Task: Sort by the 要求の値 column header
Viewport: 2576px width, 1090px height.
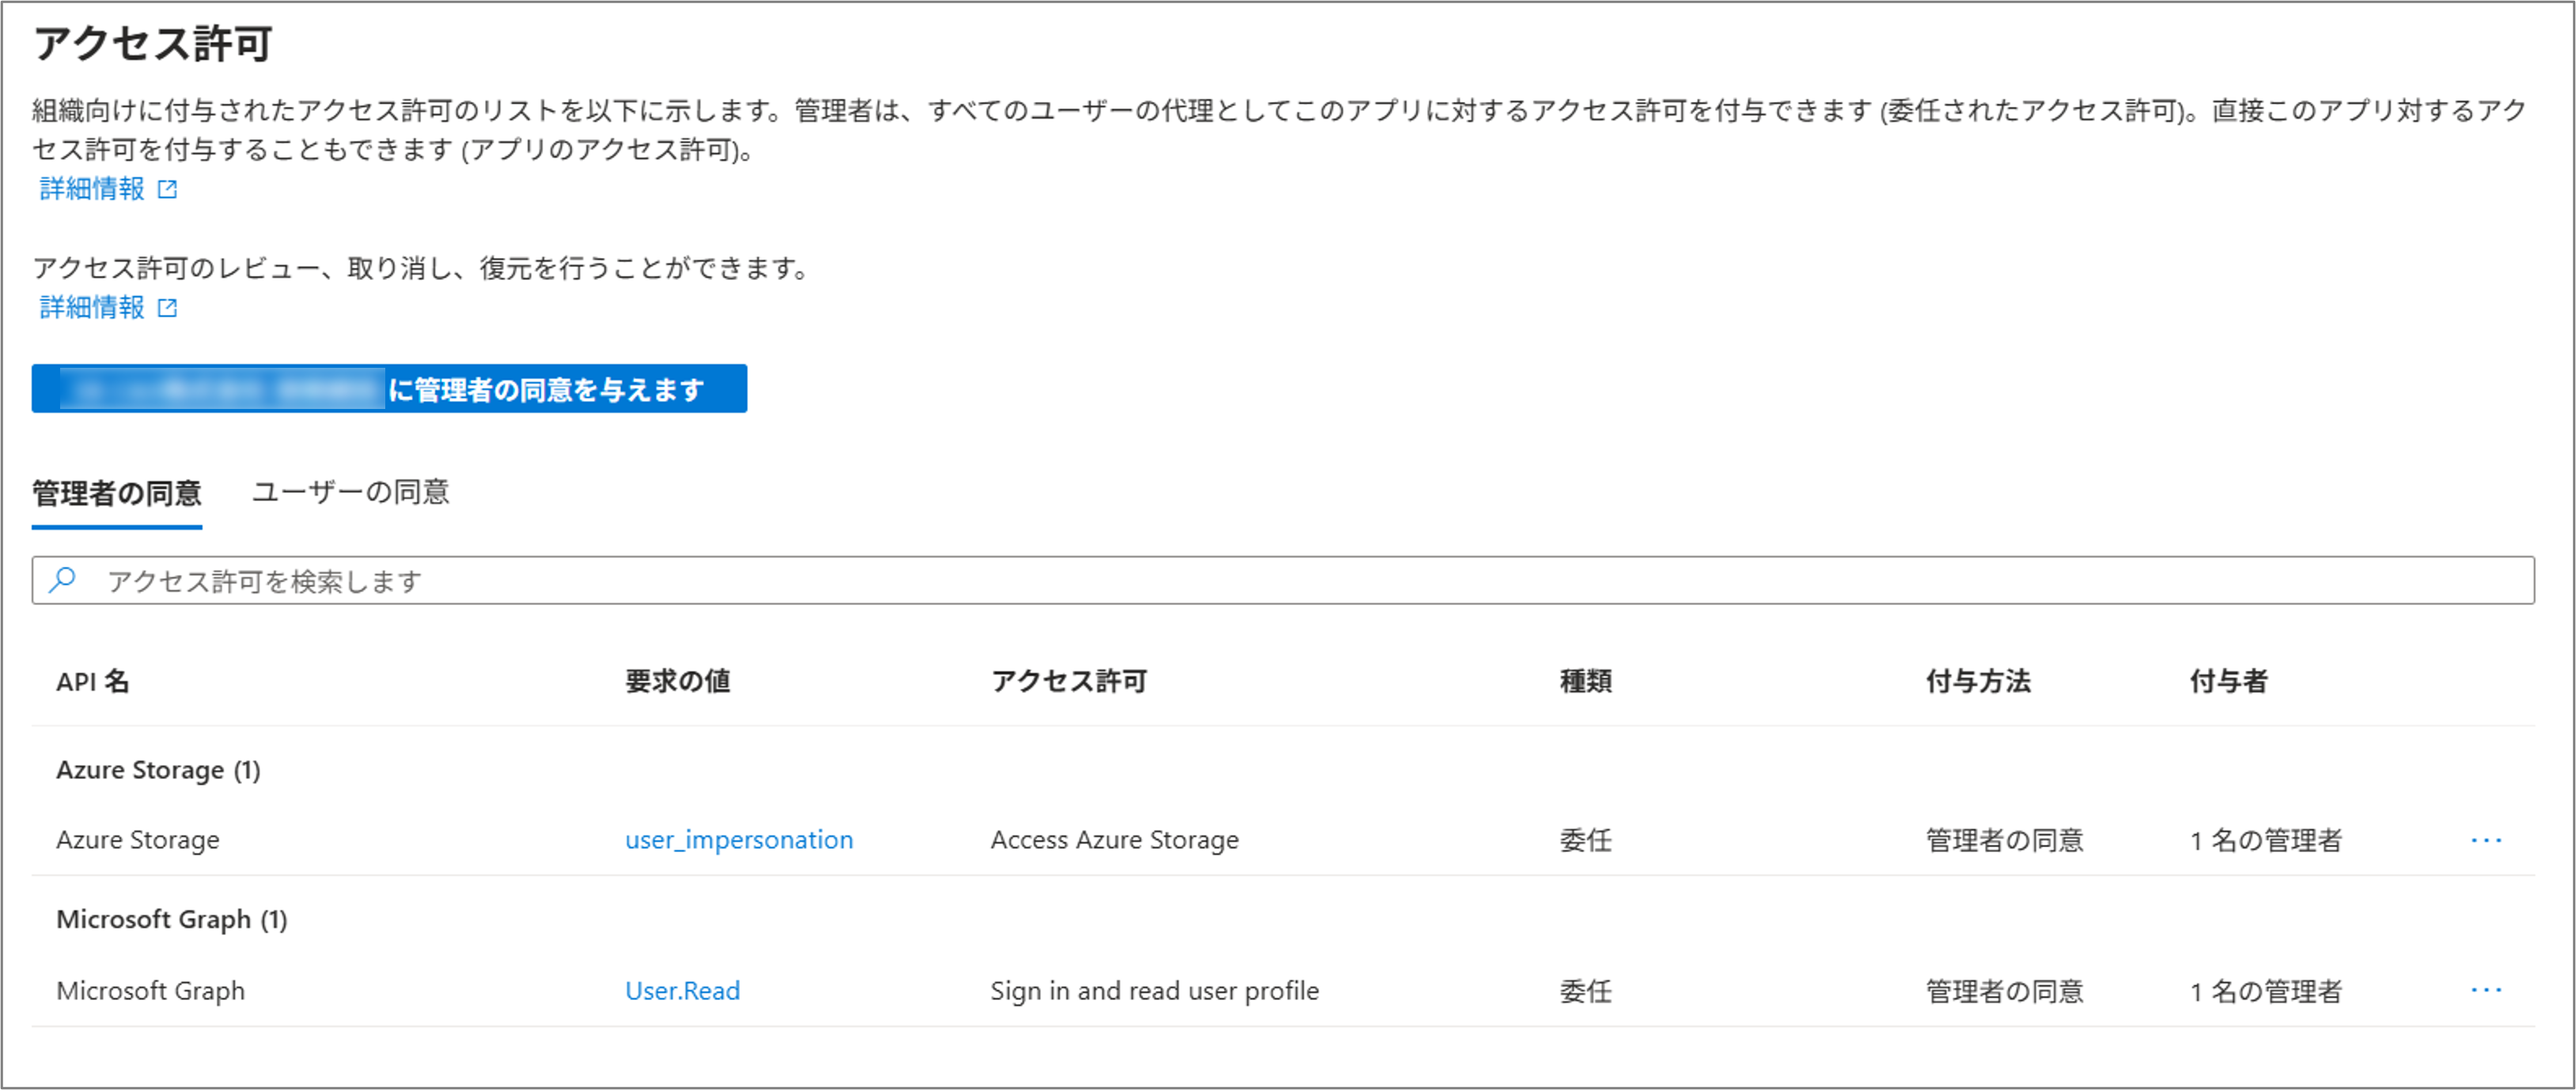Action: pyautogui.click(x=677, y=681)
